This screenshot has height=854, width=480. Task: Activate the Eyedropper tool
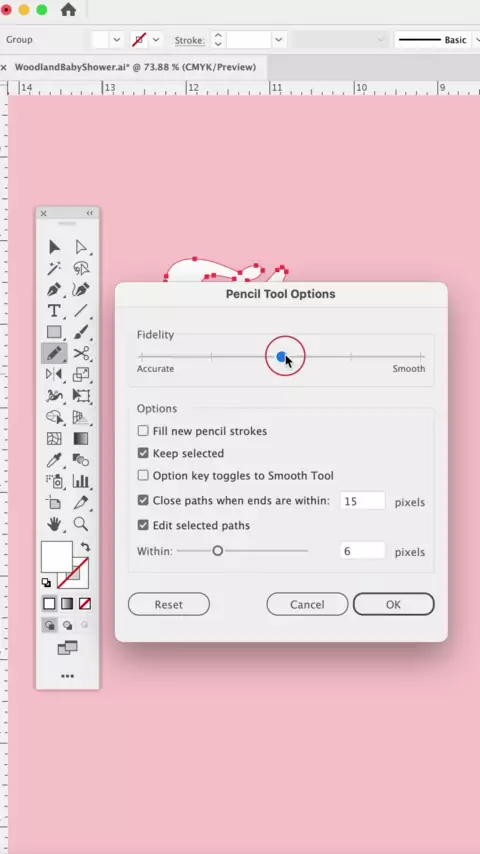(x=54, y=460)
